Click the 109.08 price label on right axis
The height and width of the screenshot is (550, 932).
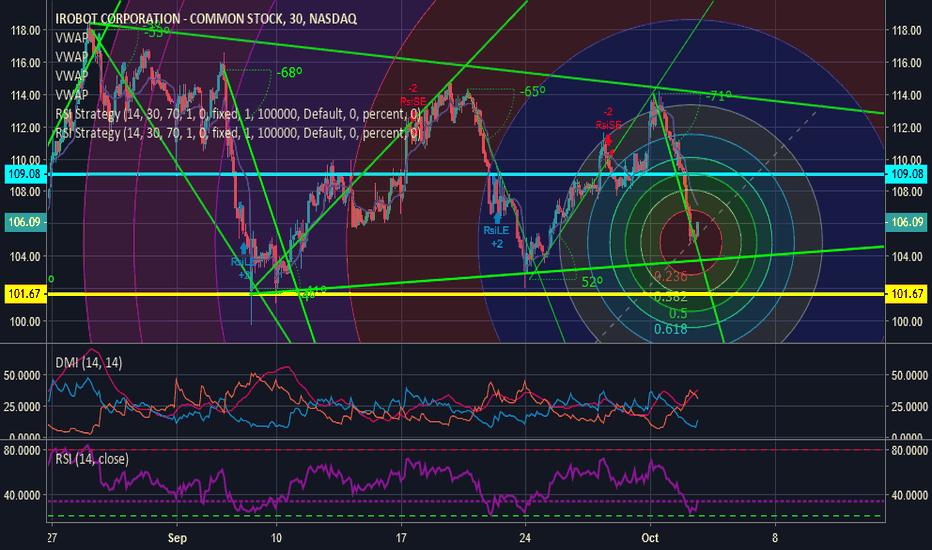(907, 174)
